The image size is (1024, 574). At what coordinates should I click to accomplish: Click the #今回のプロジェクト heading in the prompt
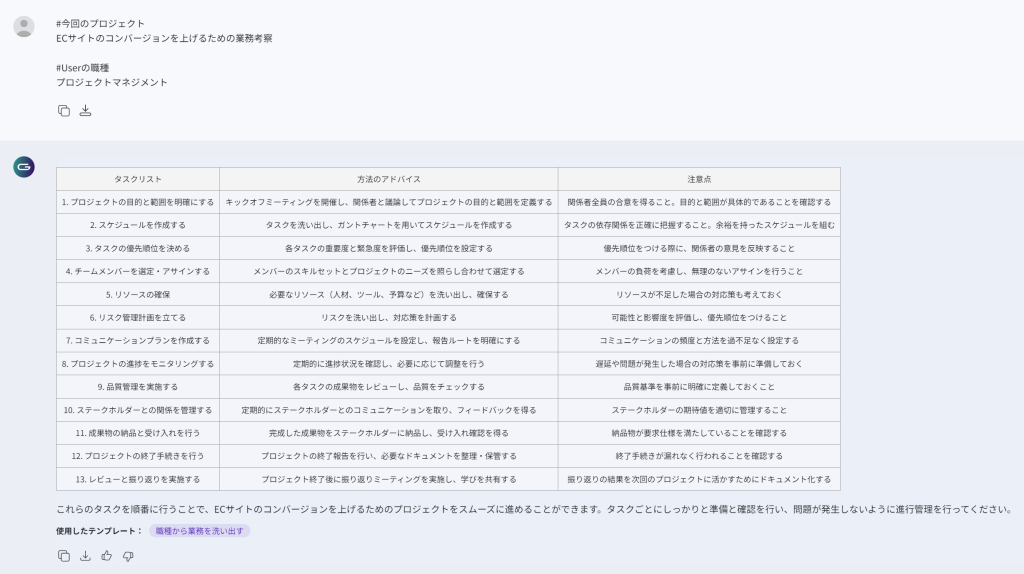pos(100,23)
